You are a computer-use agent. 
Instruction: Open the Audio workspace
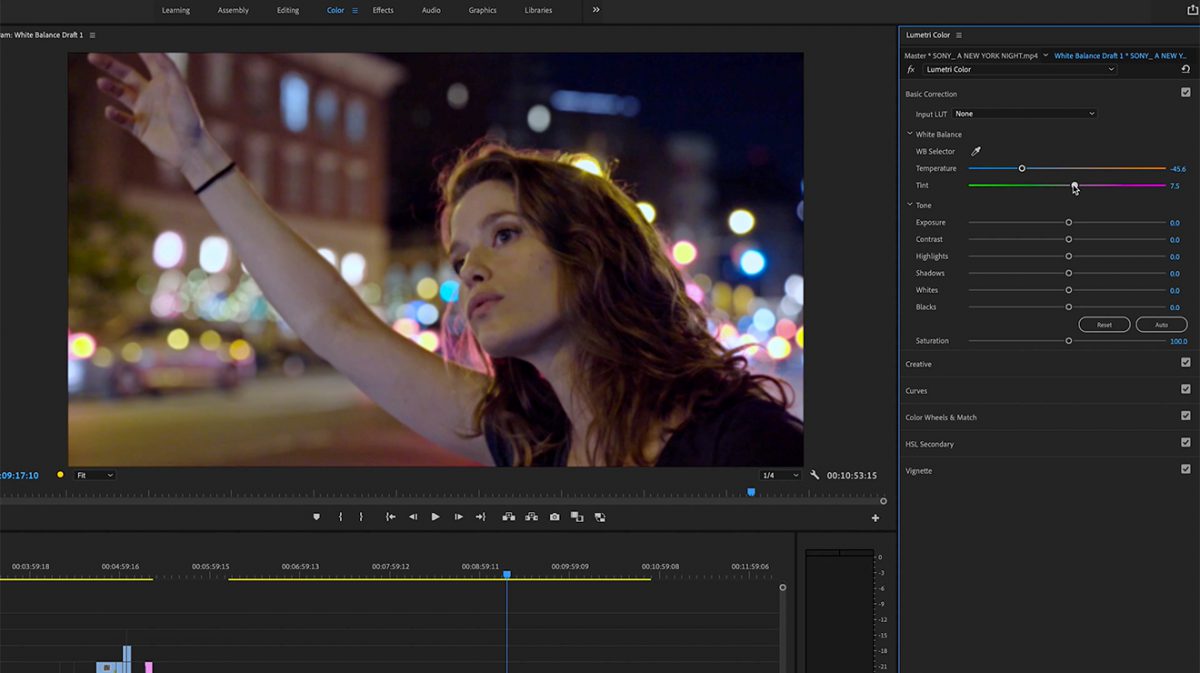pyautogui.click(x=431, y=10)
